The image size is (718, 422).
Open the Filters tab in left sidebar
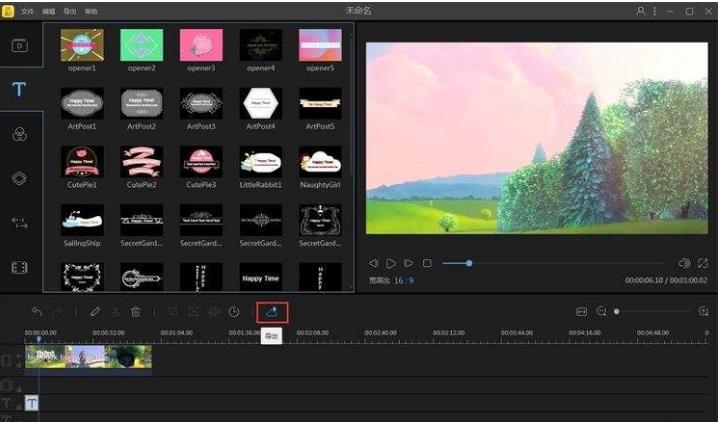(19, 135)
